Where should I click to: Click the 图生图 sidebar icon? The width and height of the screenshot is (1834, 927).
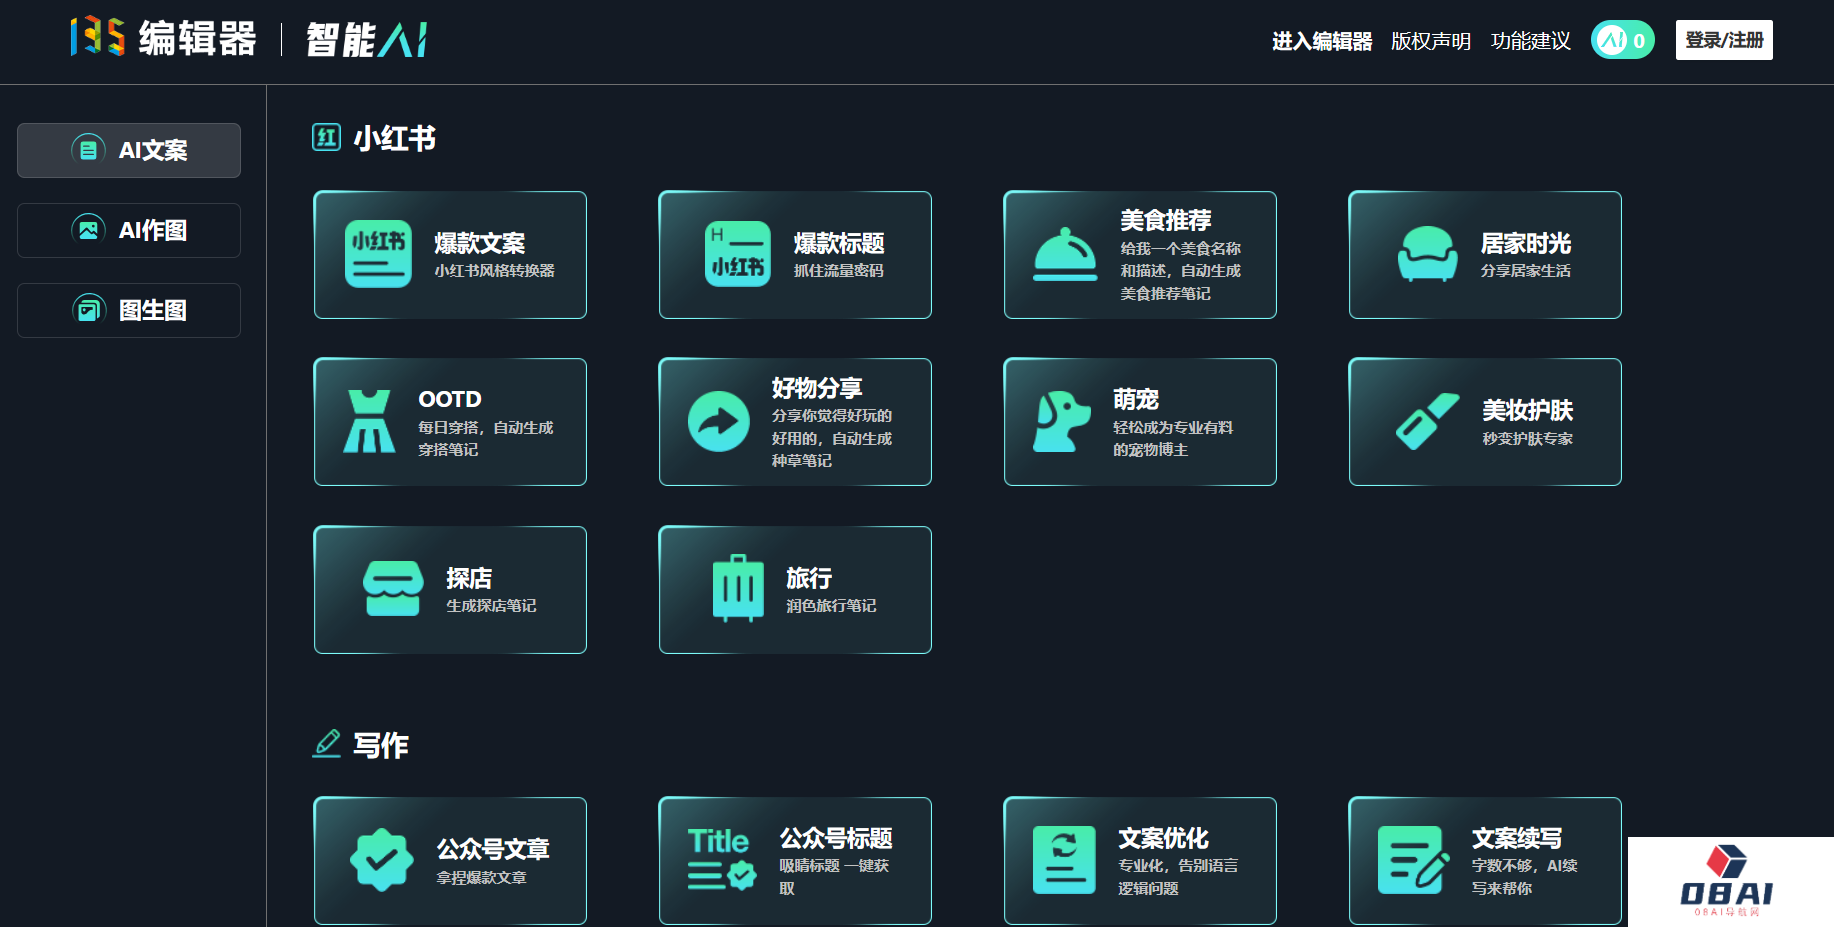click(x=88, y=310)
